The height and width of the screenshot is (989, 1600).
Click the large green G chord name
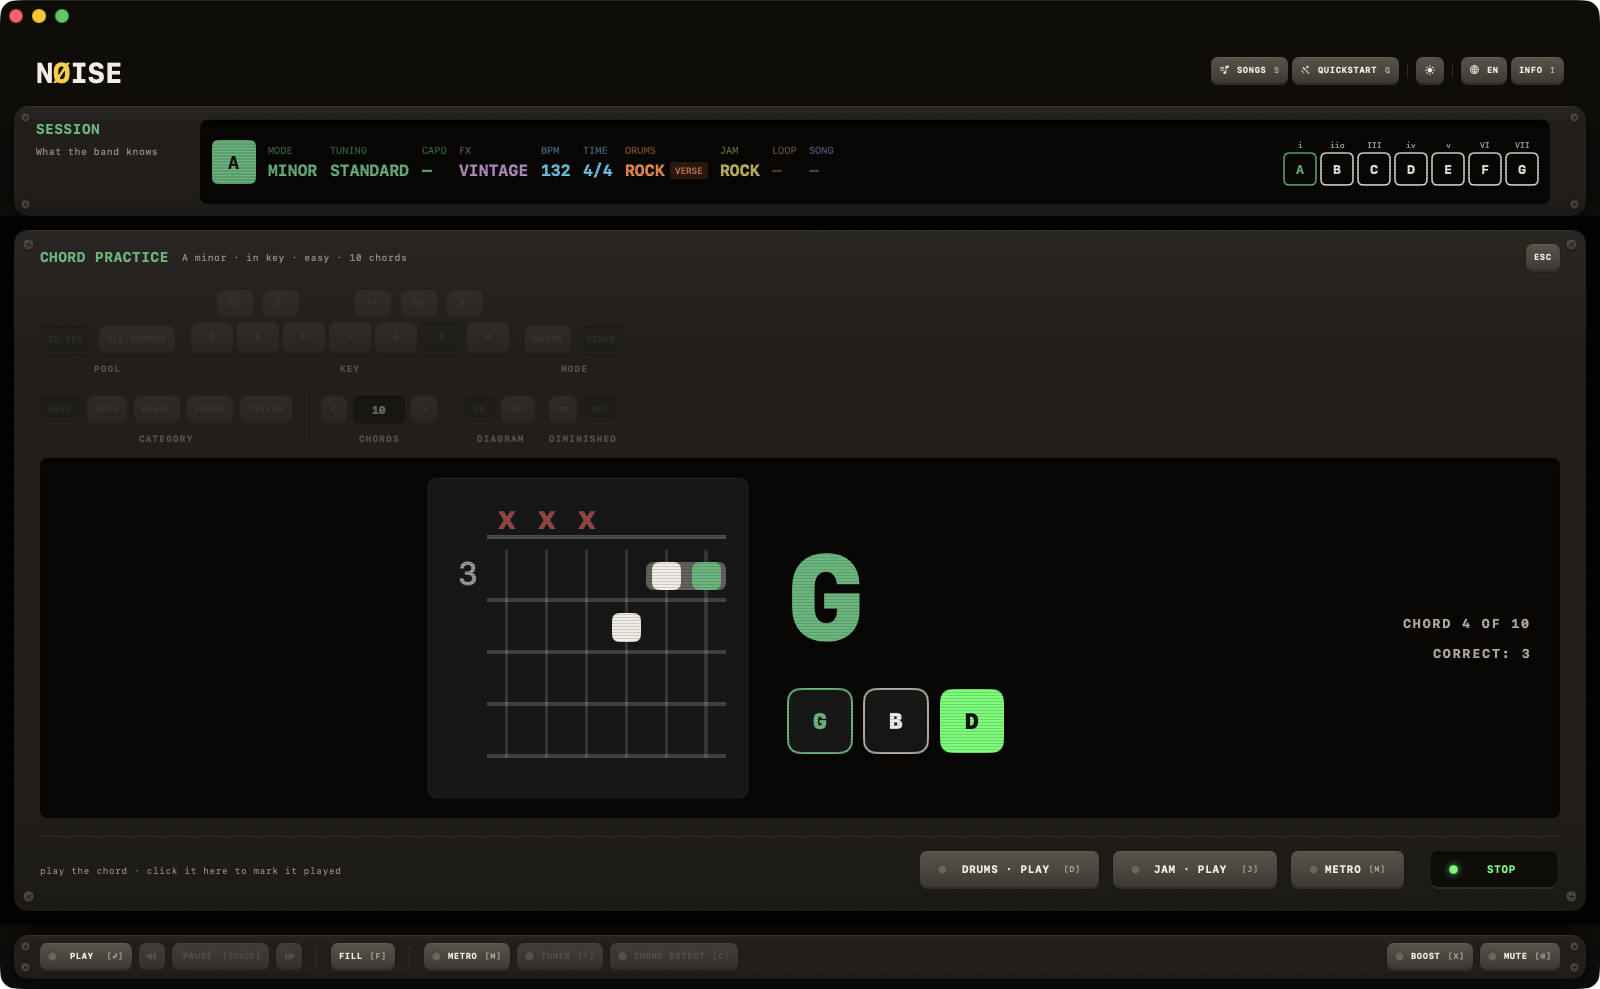pyautogui.click(x=826, y=597)
